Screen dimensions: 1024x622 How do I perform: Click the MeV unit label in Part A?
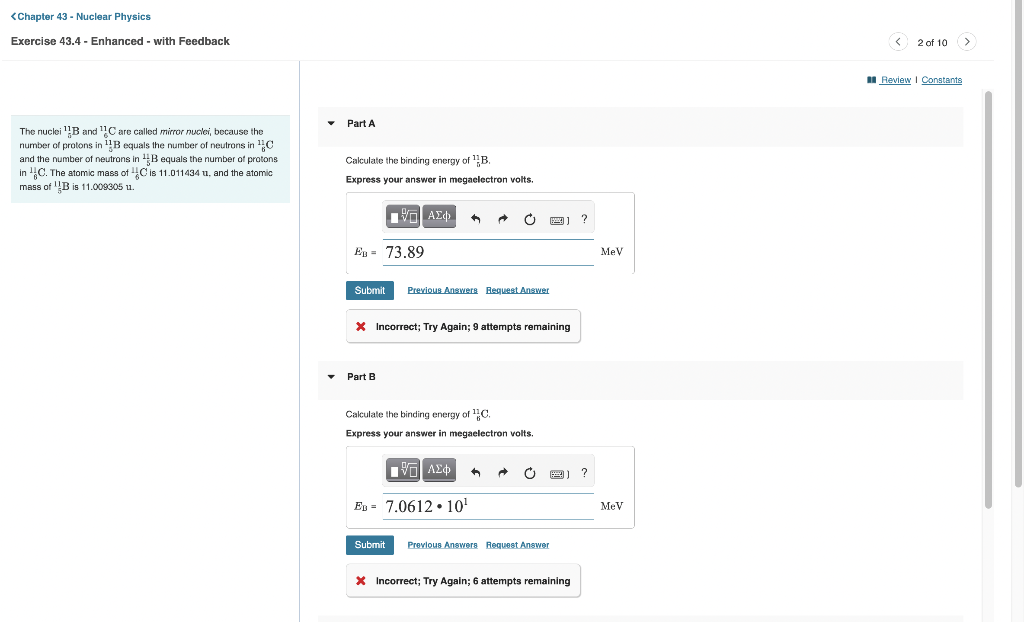[x=612, y=252]
